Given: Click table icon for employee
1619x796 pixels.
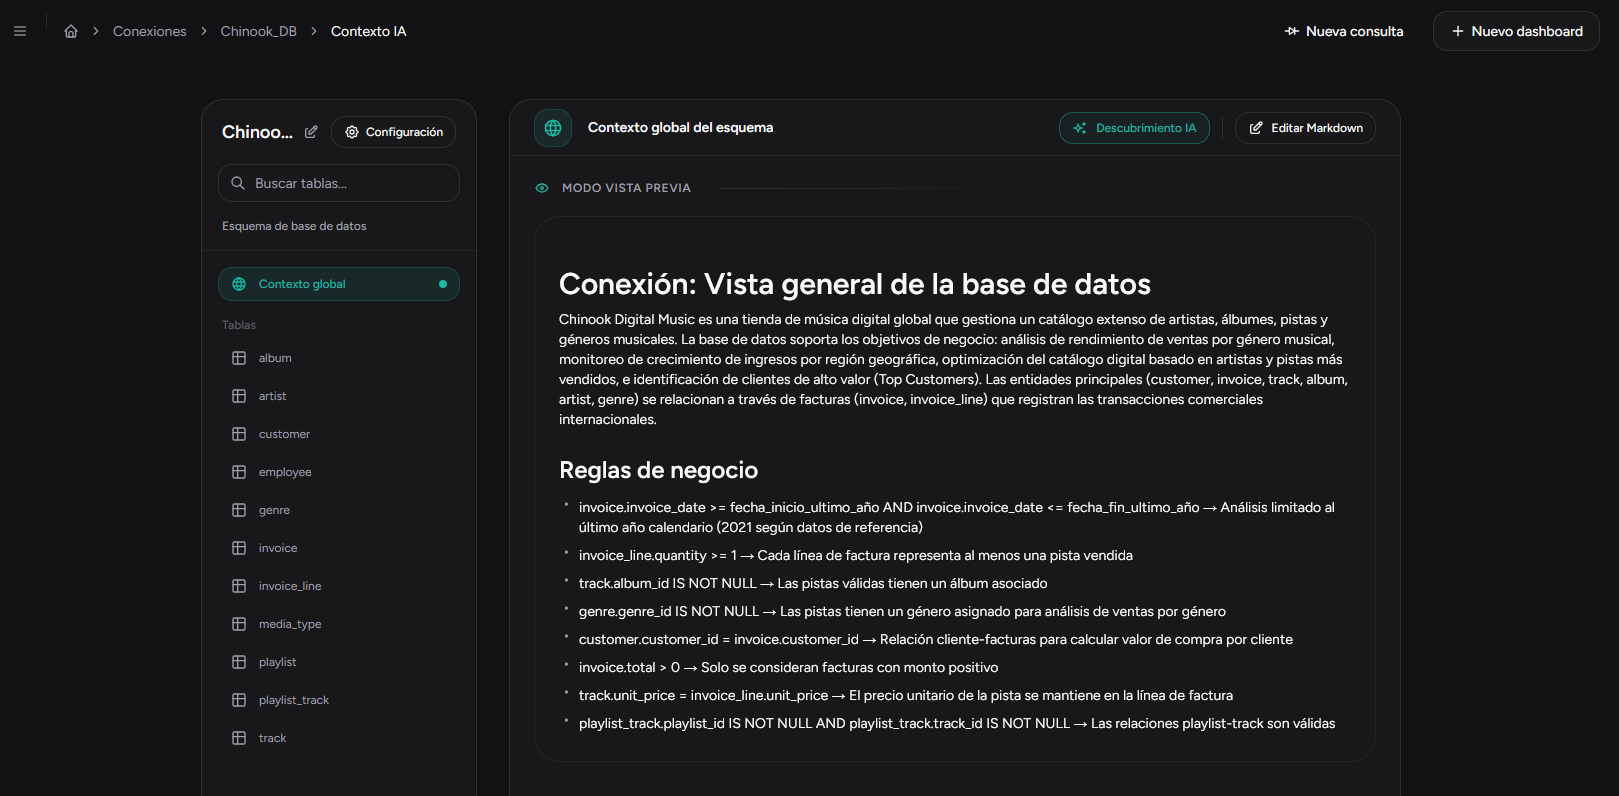Looking at the screenshot, I should pos(239,472).
